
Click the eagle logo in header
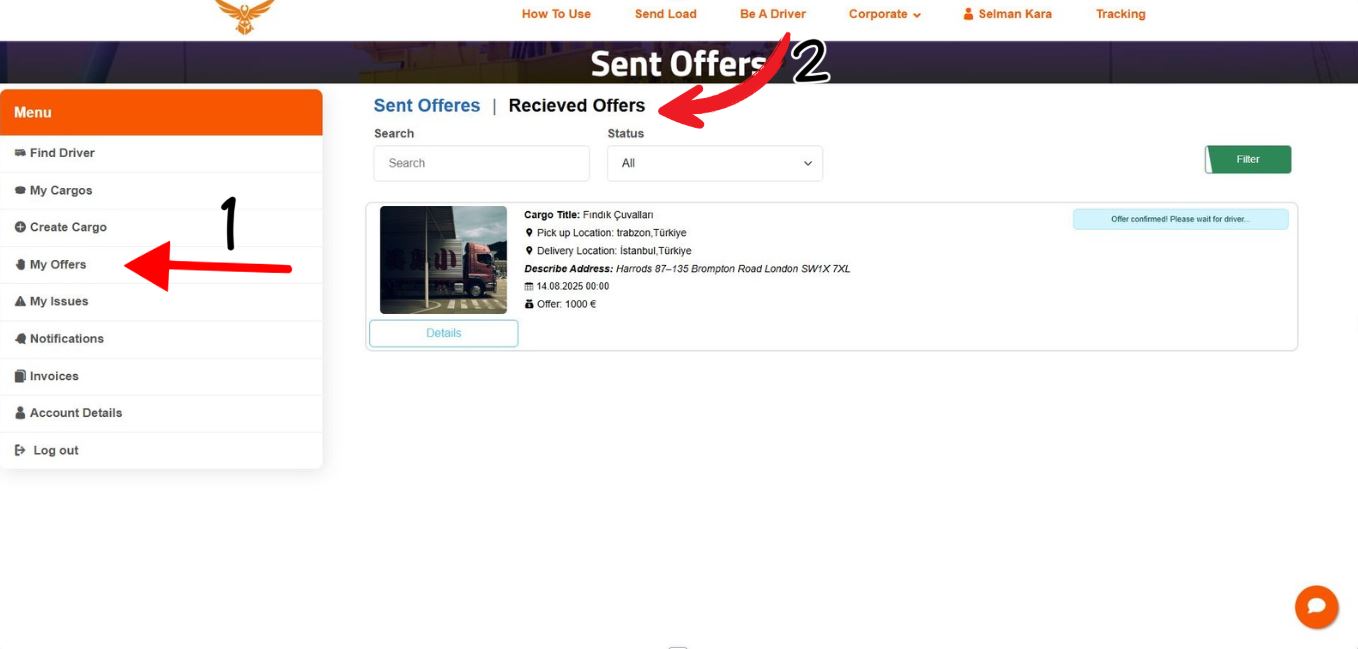pos(244,15)
